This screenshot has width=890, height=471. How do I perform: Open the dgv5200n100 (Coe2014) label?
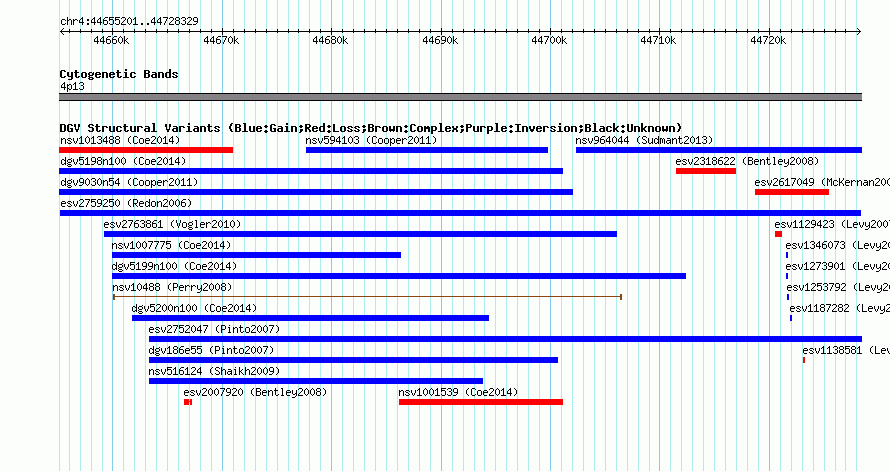(x=194, y=308)
